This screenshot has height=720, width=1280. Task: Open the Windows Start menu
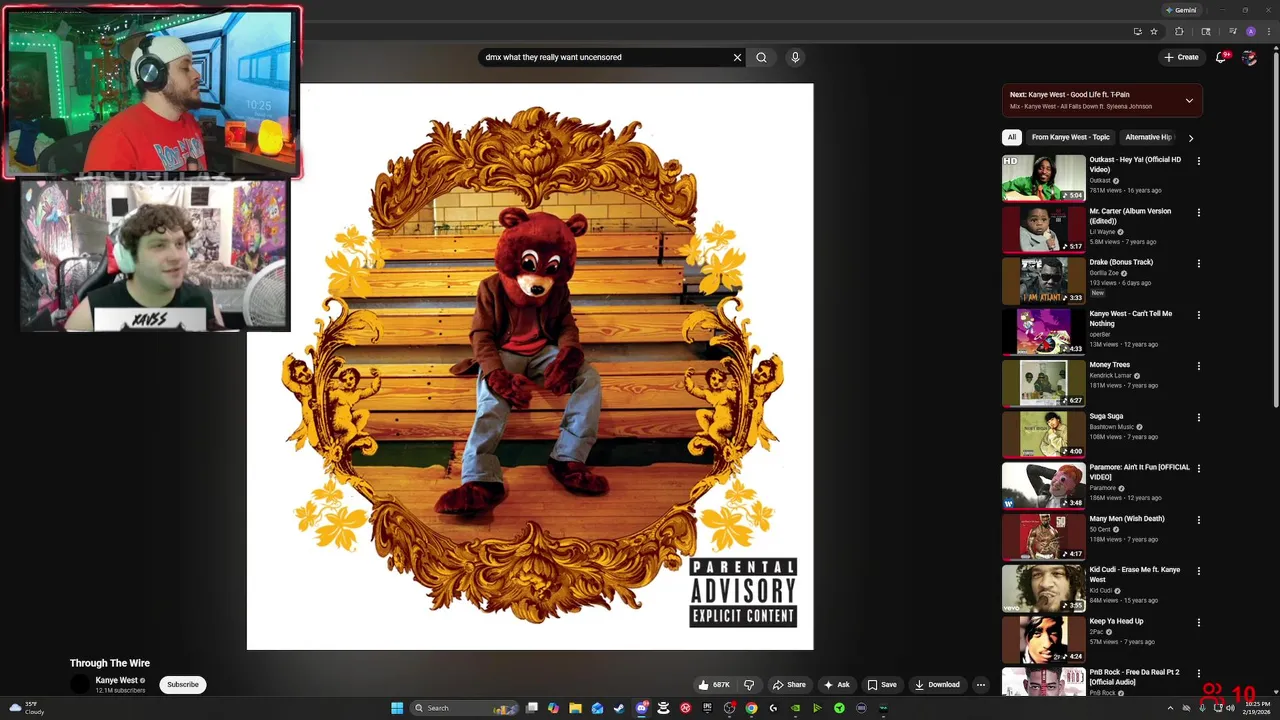point(397,708)
